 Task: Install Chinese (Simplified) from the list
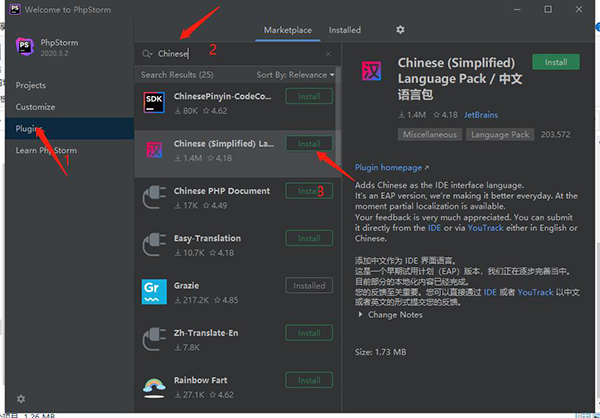[309, 144]
